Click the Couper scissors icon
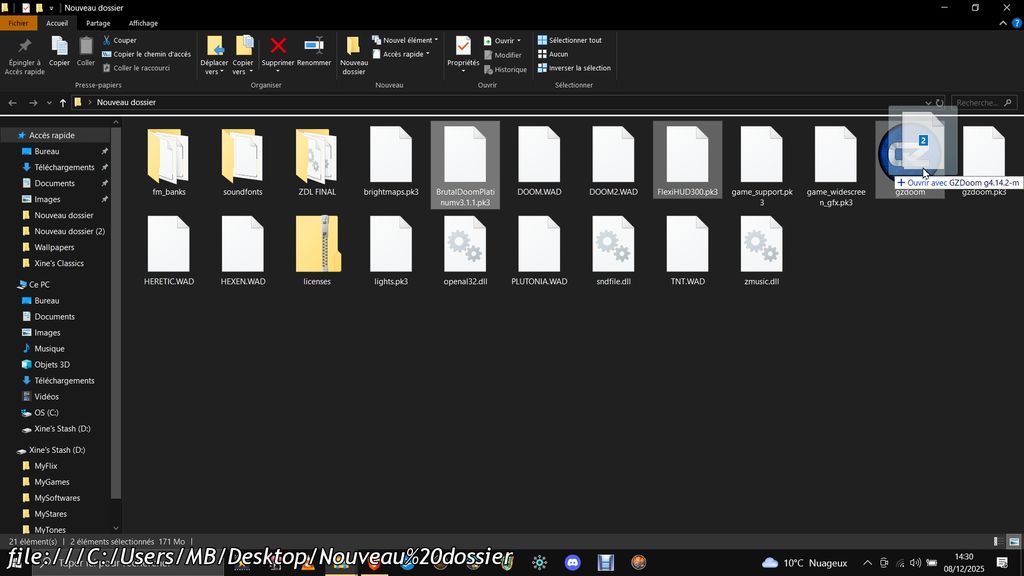The height and width of the screenshot is (576, 1024). [107, 40]
